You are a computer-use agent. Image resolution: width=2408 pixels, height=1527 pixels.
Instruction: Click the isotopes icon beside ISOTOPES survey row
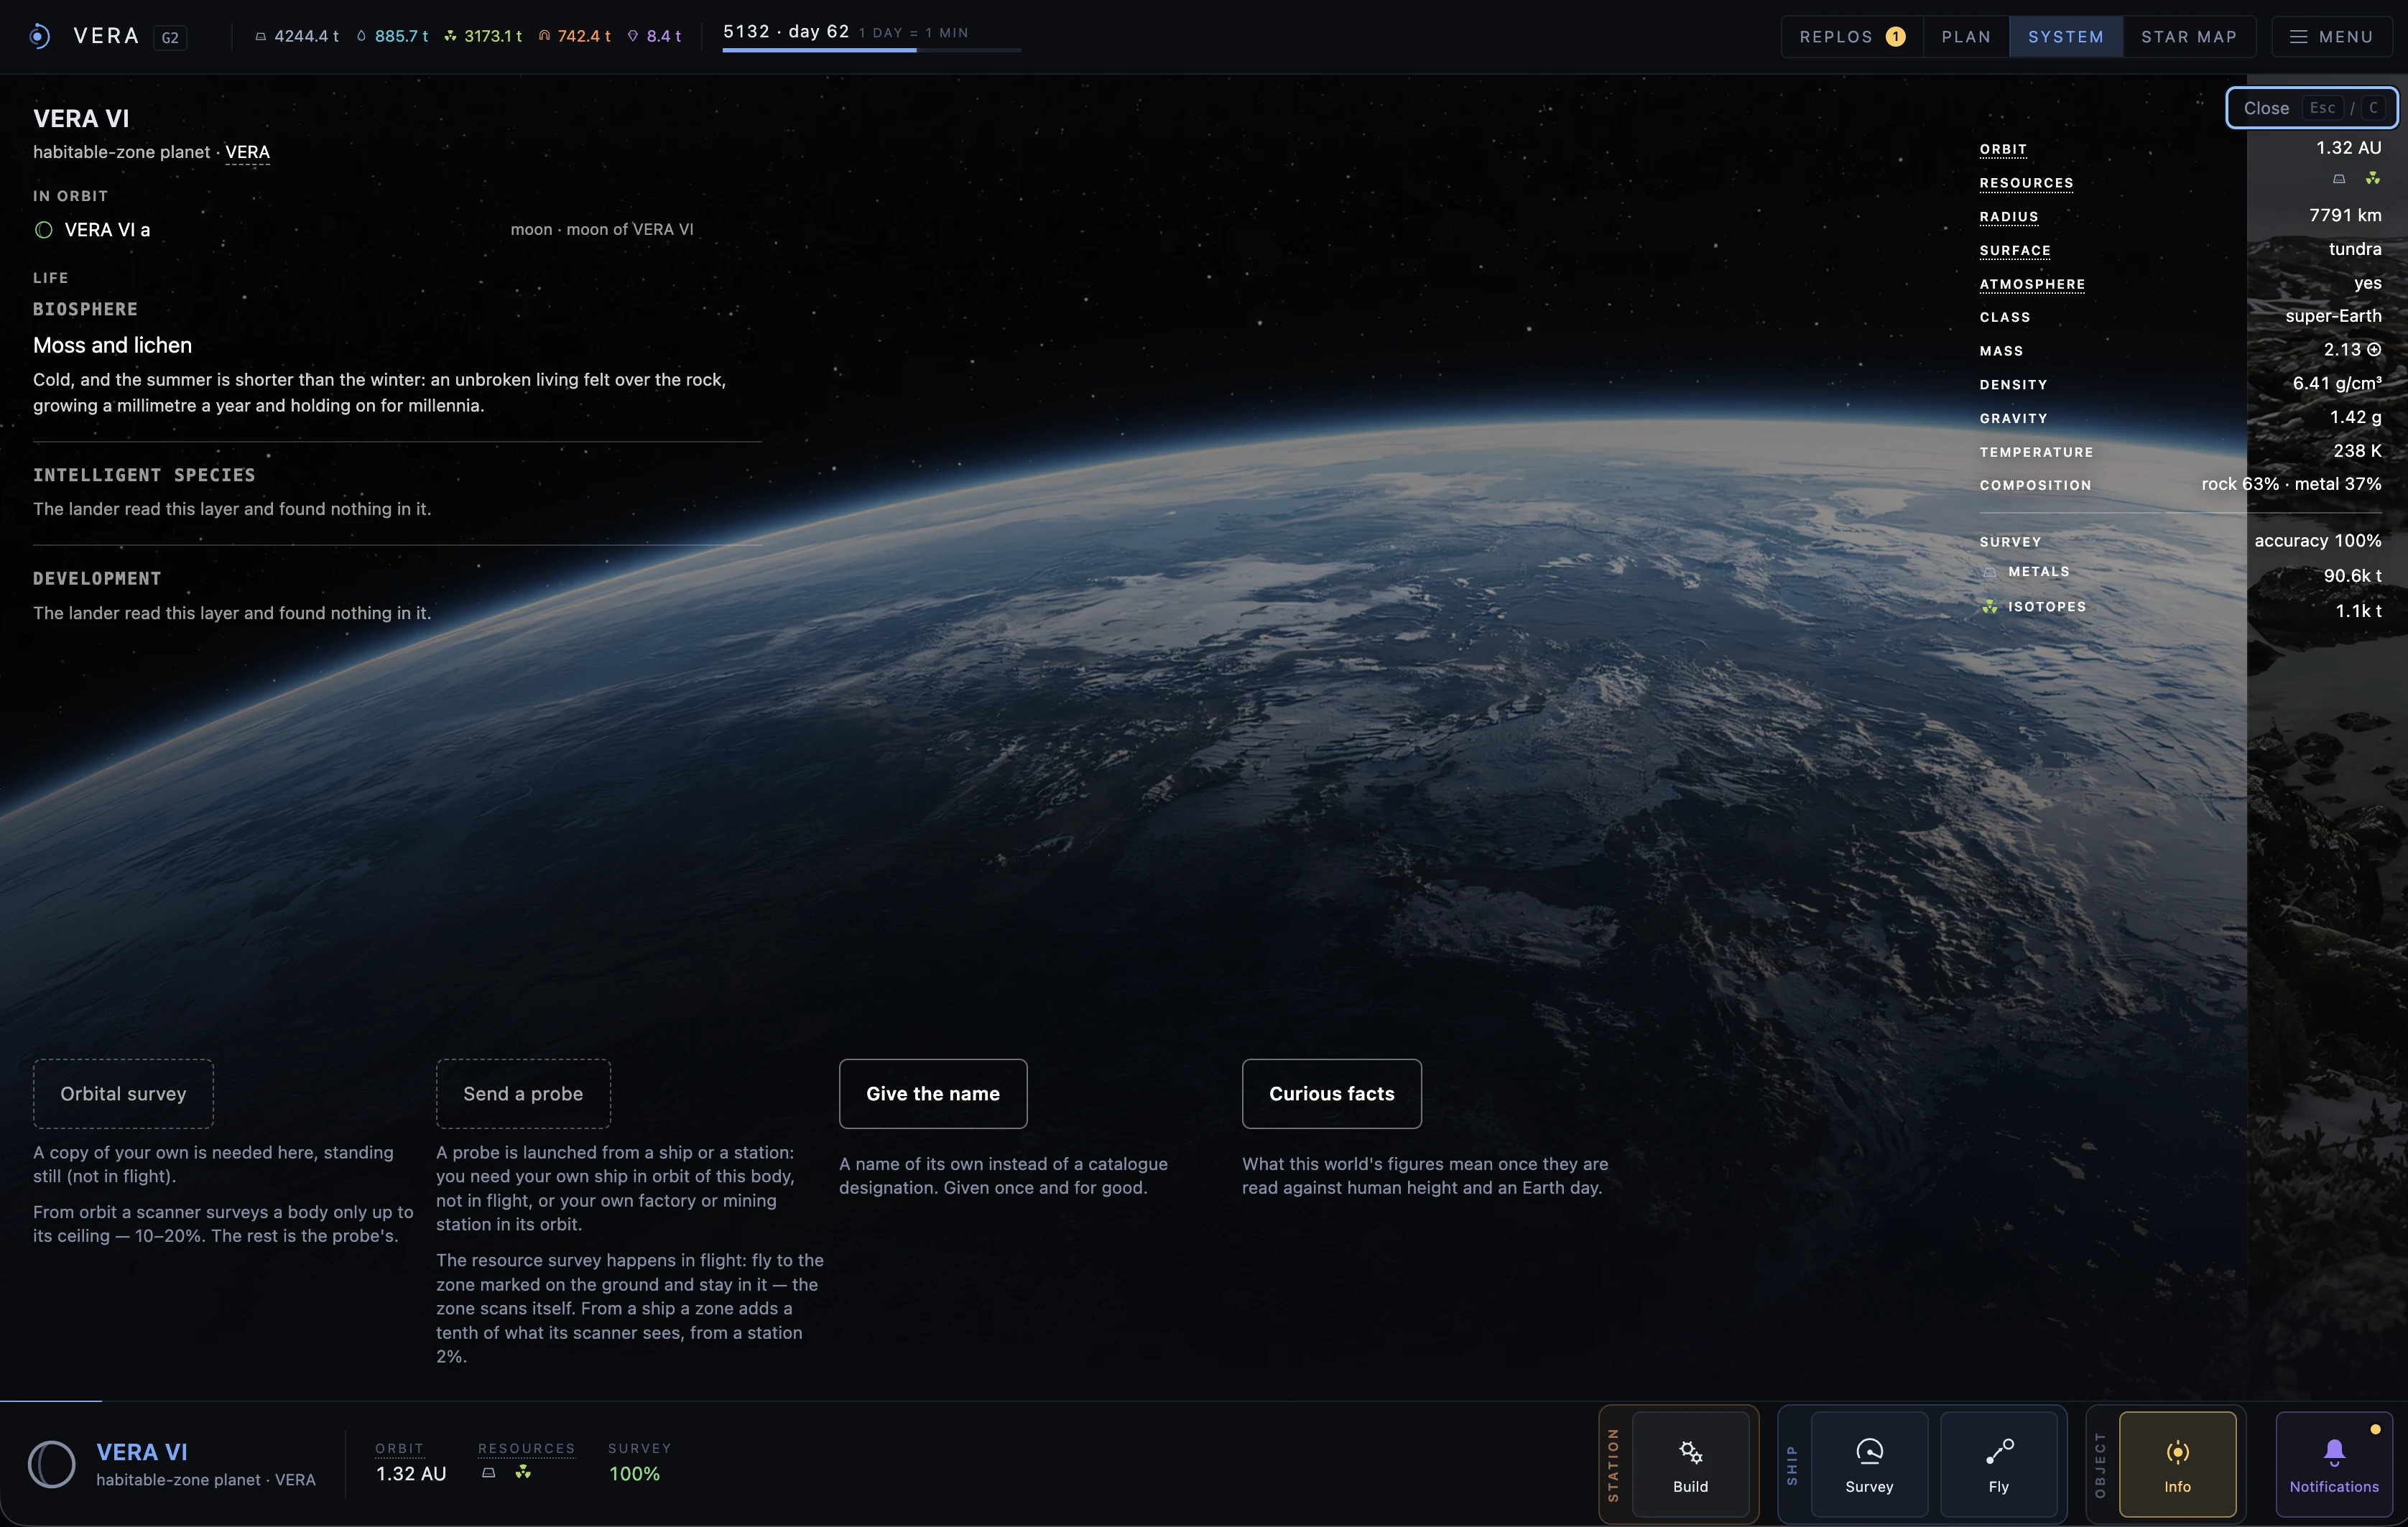[x=1990, y=607]
